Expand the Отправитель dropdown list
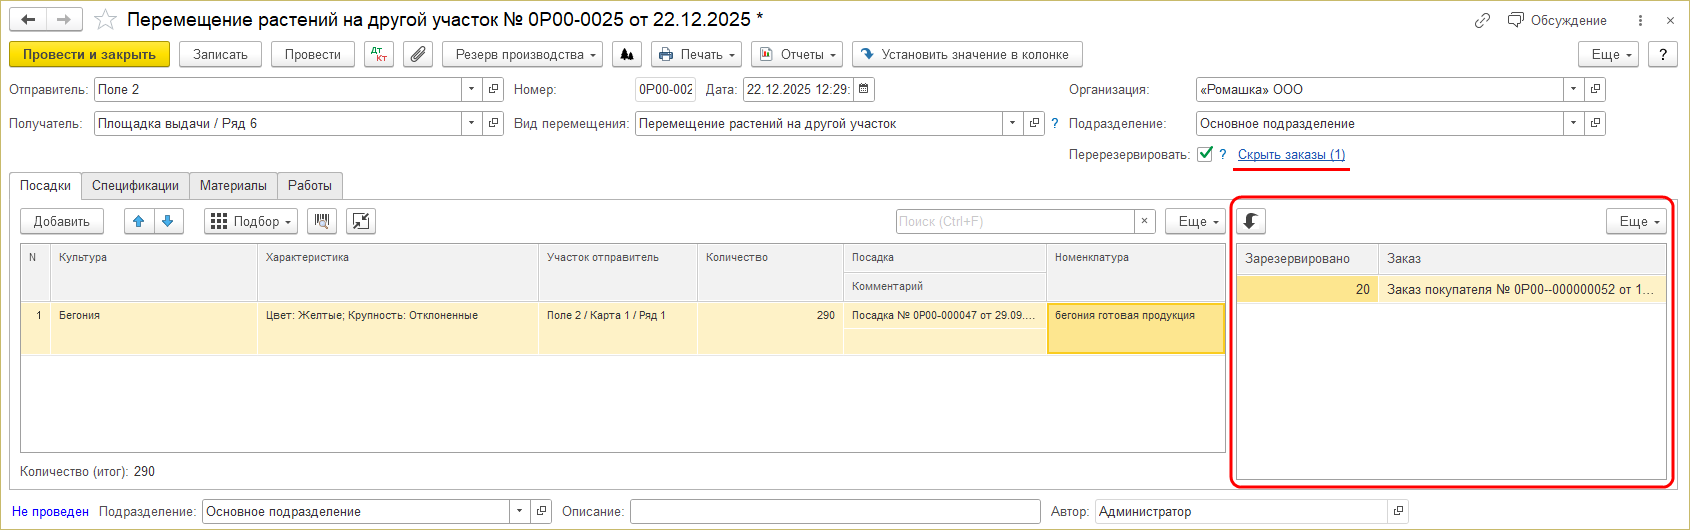 (x=472, y=89)
